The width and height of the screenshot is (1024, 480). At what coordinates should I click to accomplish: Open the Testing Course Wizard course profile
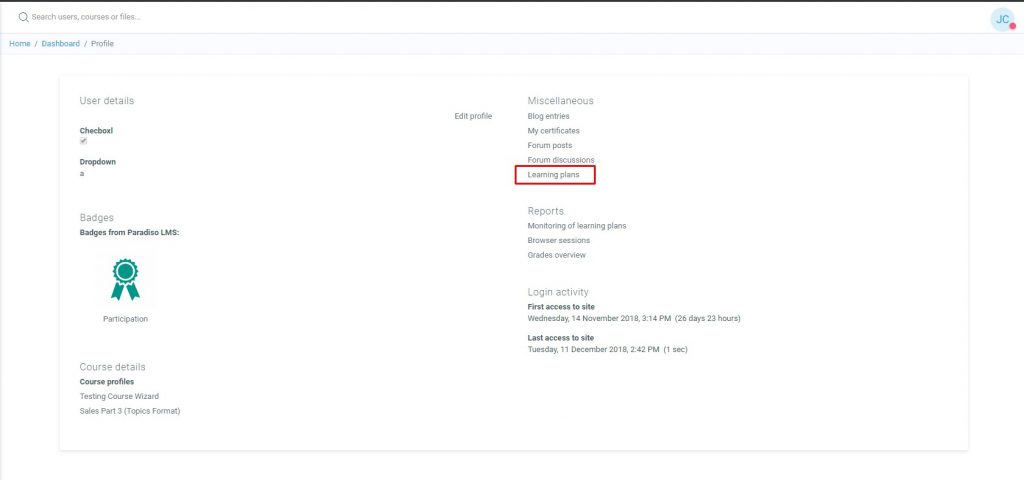119,396
